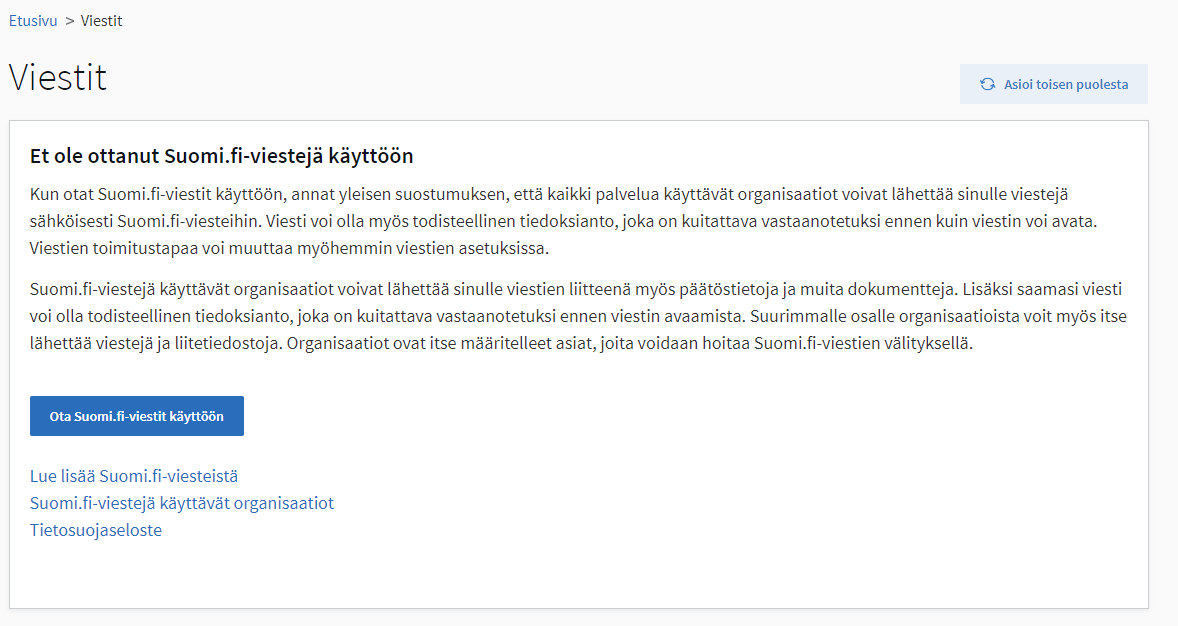Activate Ota Suomi.fi-viestit käyttöön button
The height and width of the screenshot is (626, 1178).
coord(137,416)
